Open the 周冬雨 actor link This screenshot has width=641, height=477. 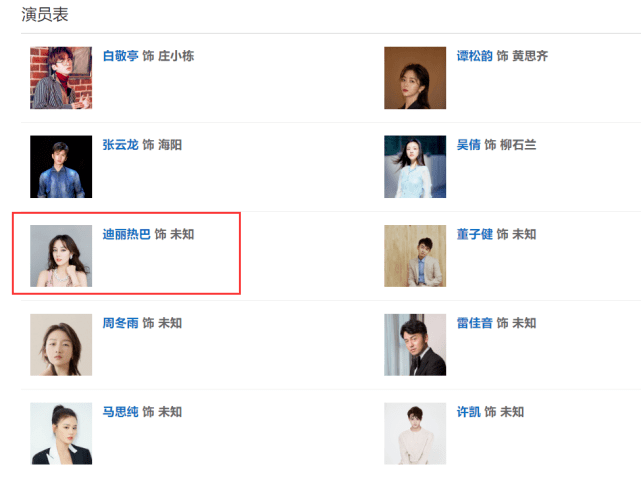click(x=120, y=323)
